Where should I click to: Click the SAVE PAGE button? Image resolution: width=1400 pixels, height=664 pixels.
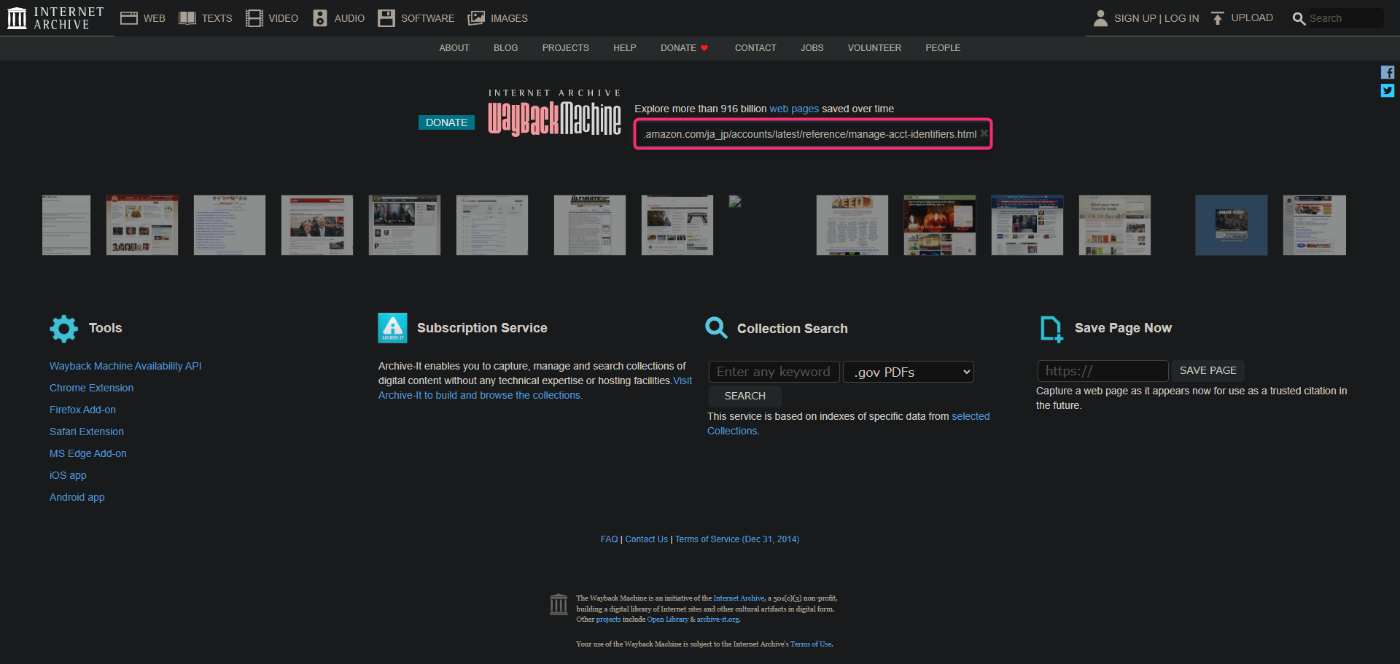(1208, 371)
